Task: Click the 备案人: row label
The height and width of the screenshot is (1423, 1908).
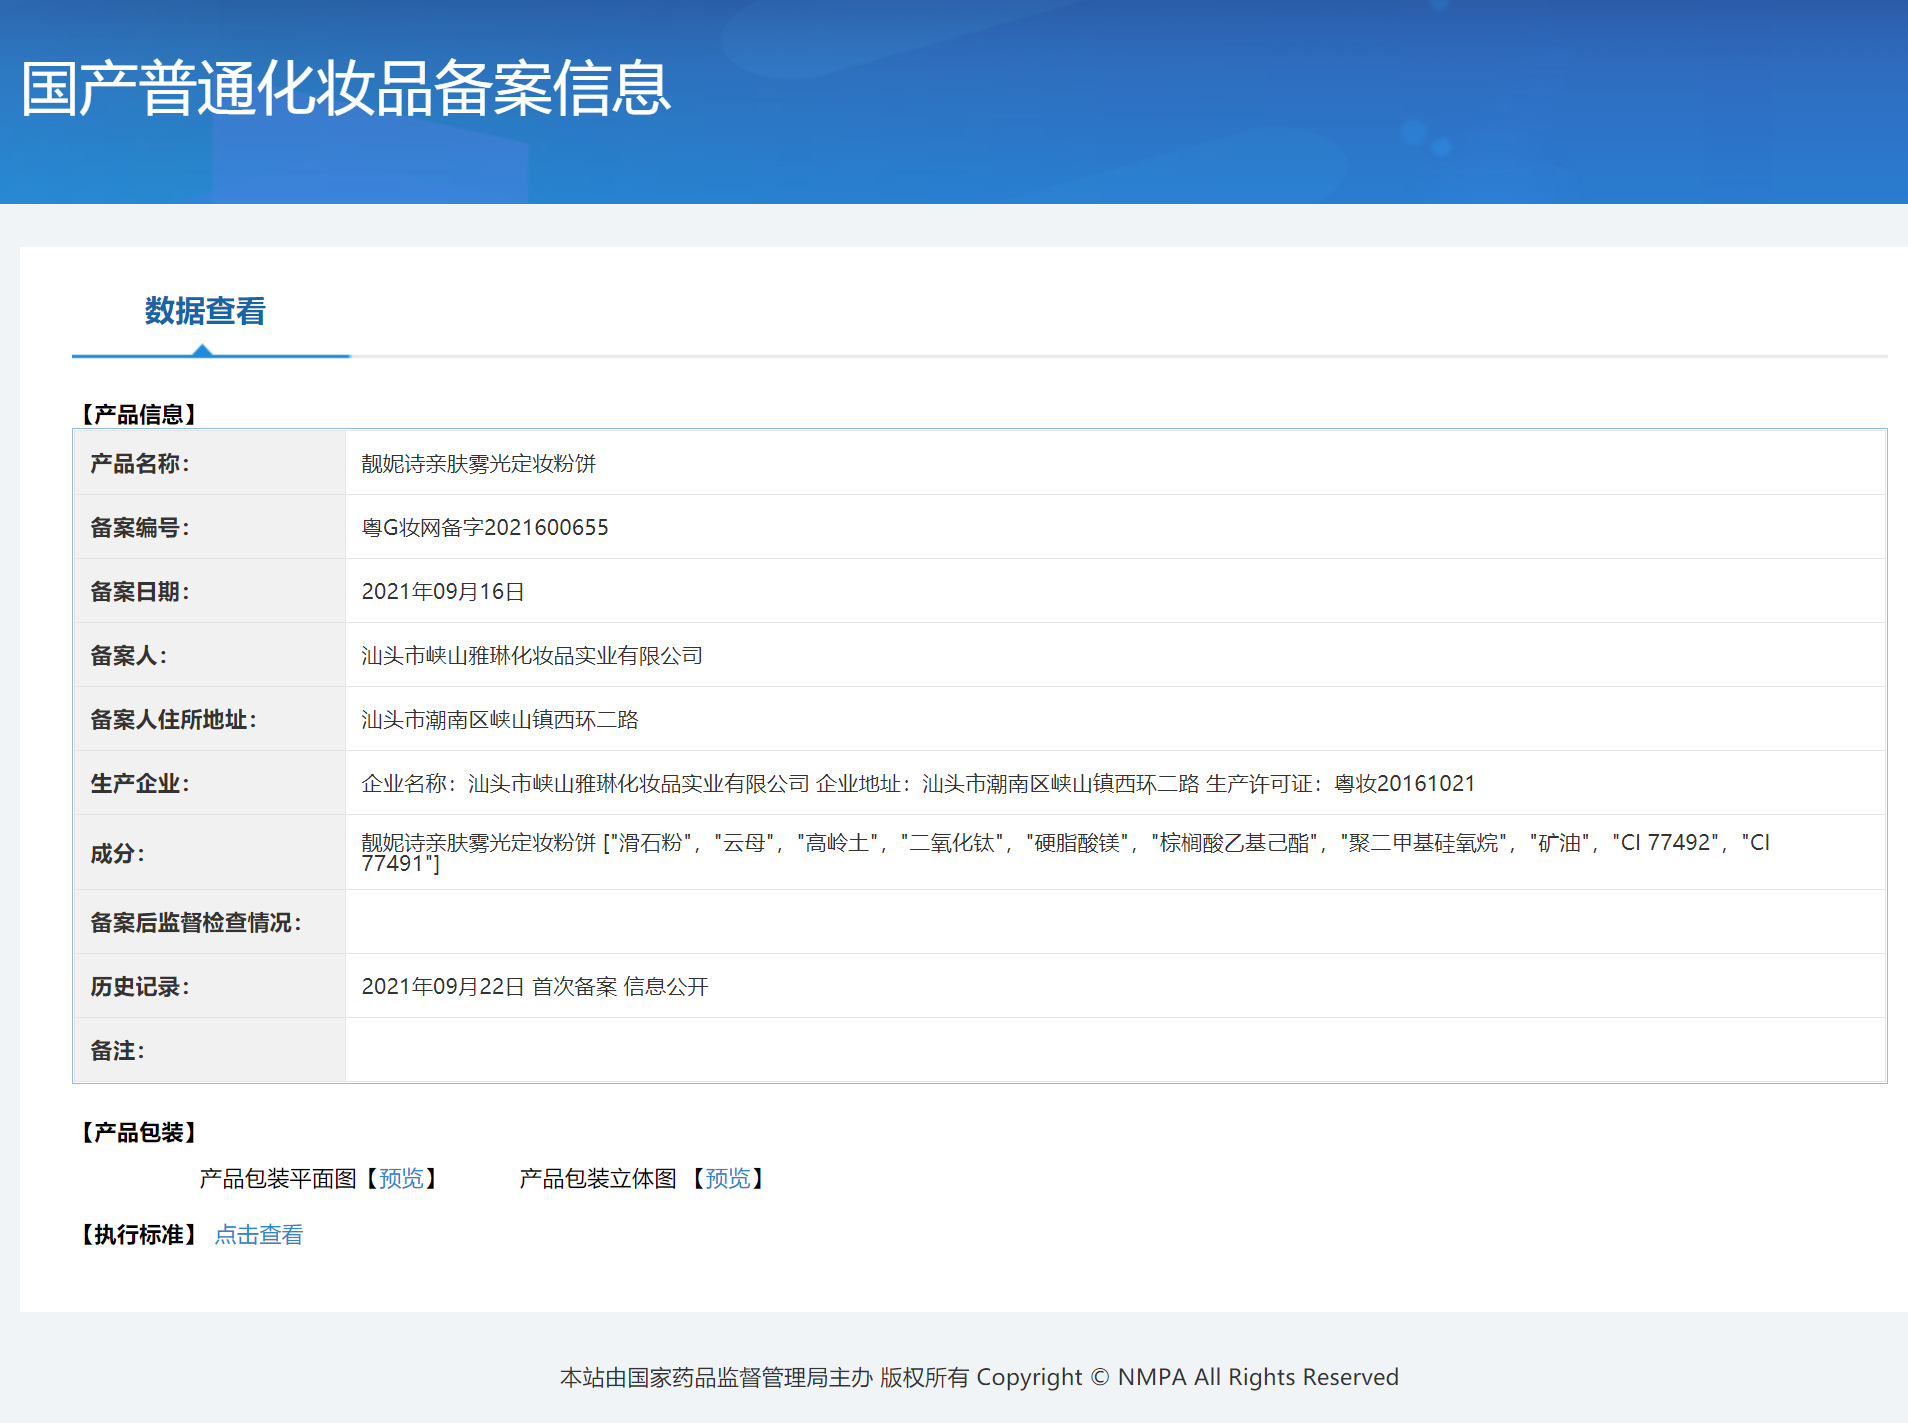Action: [129, 656]
